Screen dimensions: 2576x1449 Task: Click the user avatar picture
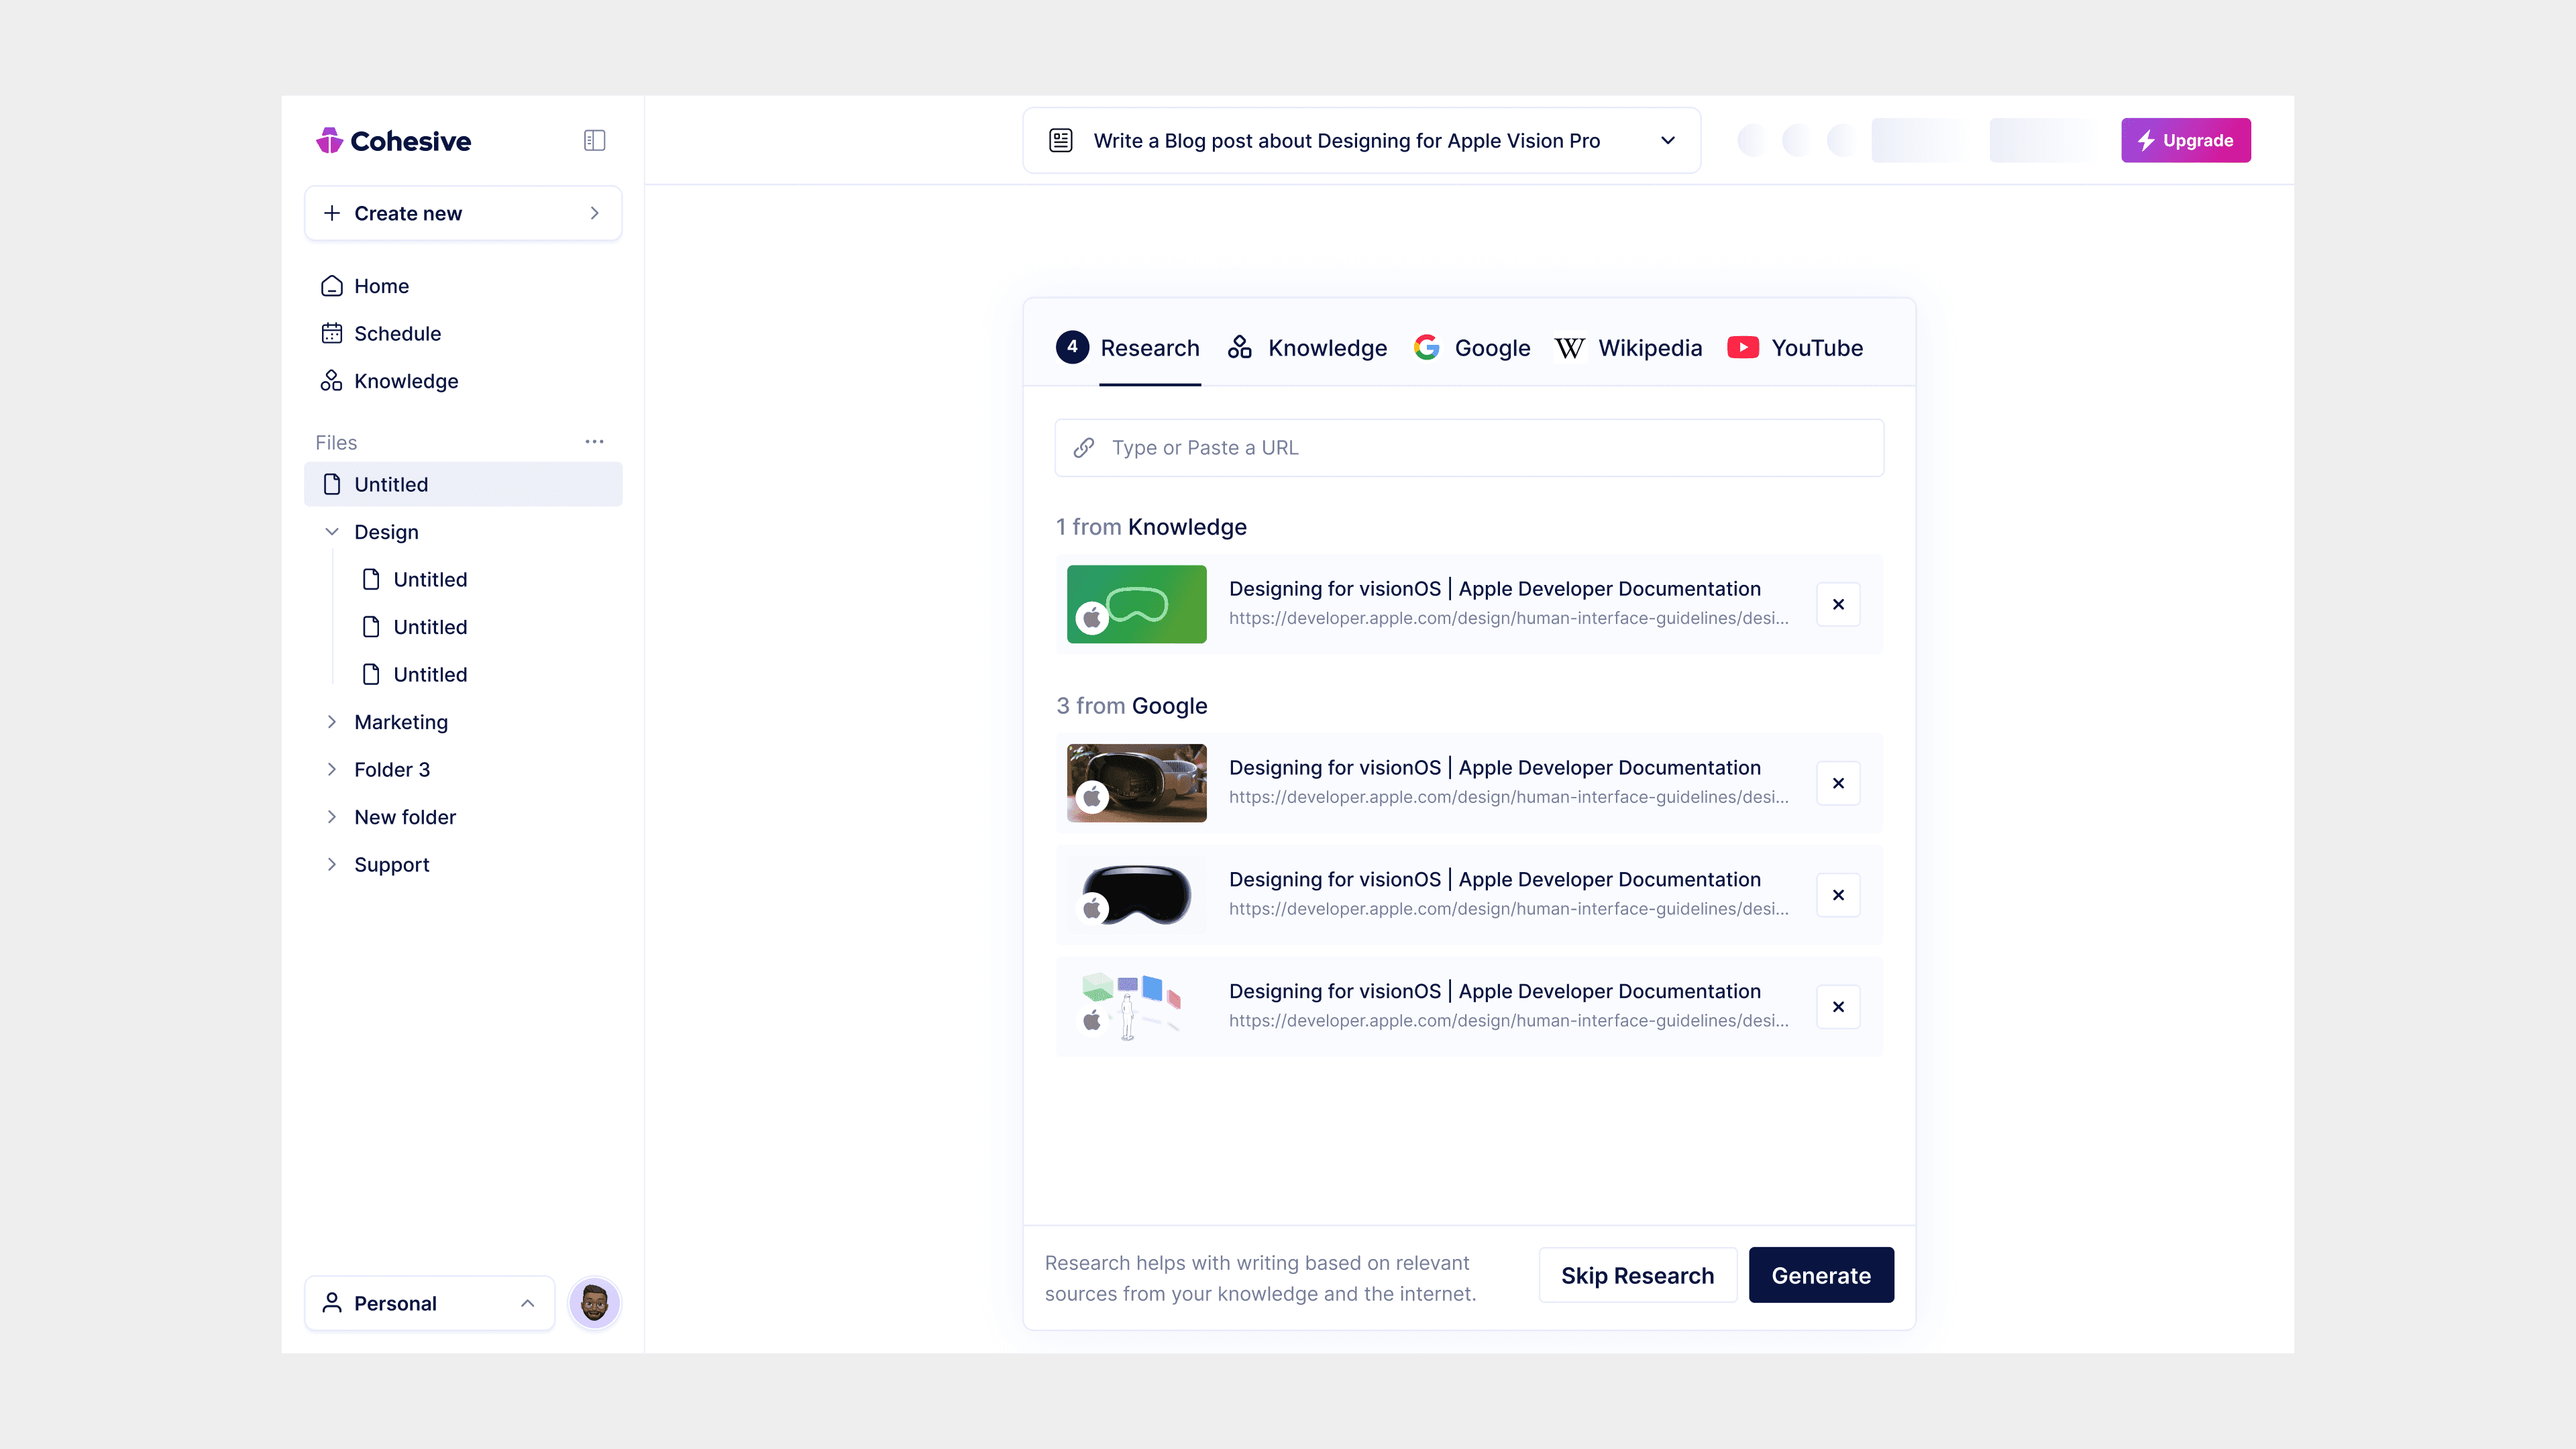tap(594, 1303)
